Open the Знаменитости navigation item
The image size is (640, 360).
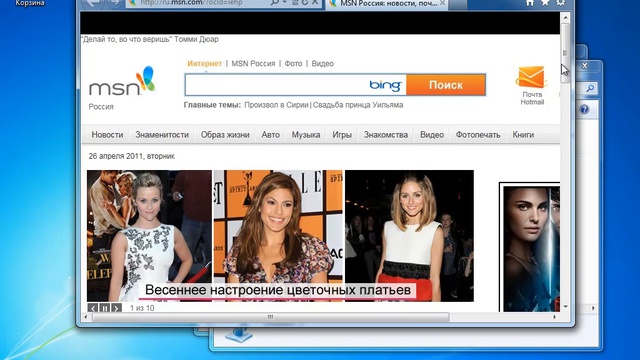pos(162,135)
